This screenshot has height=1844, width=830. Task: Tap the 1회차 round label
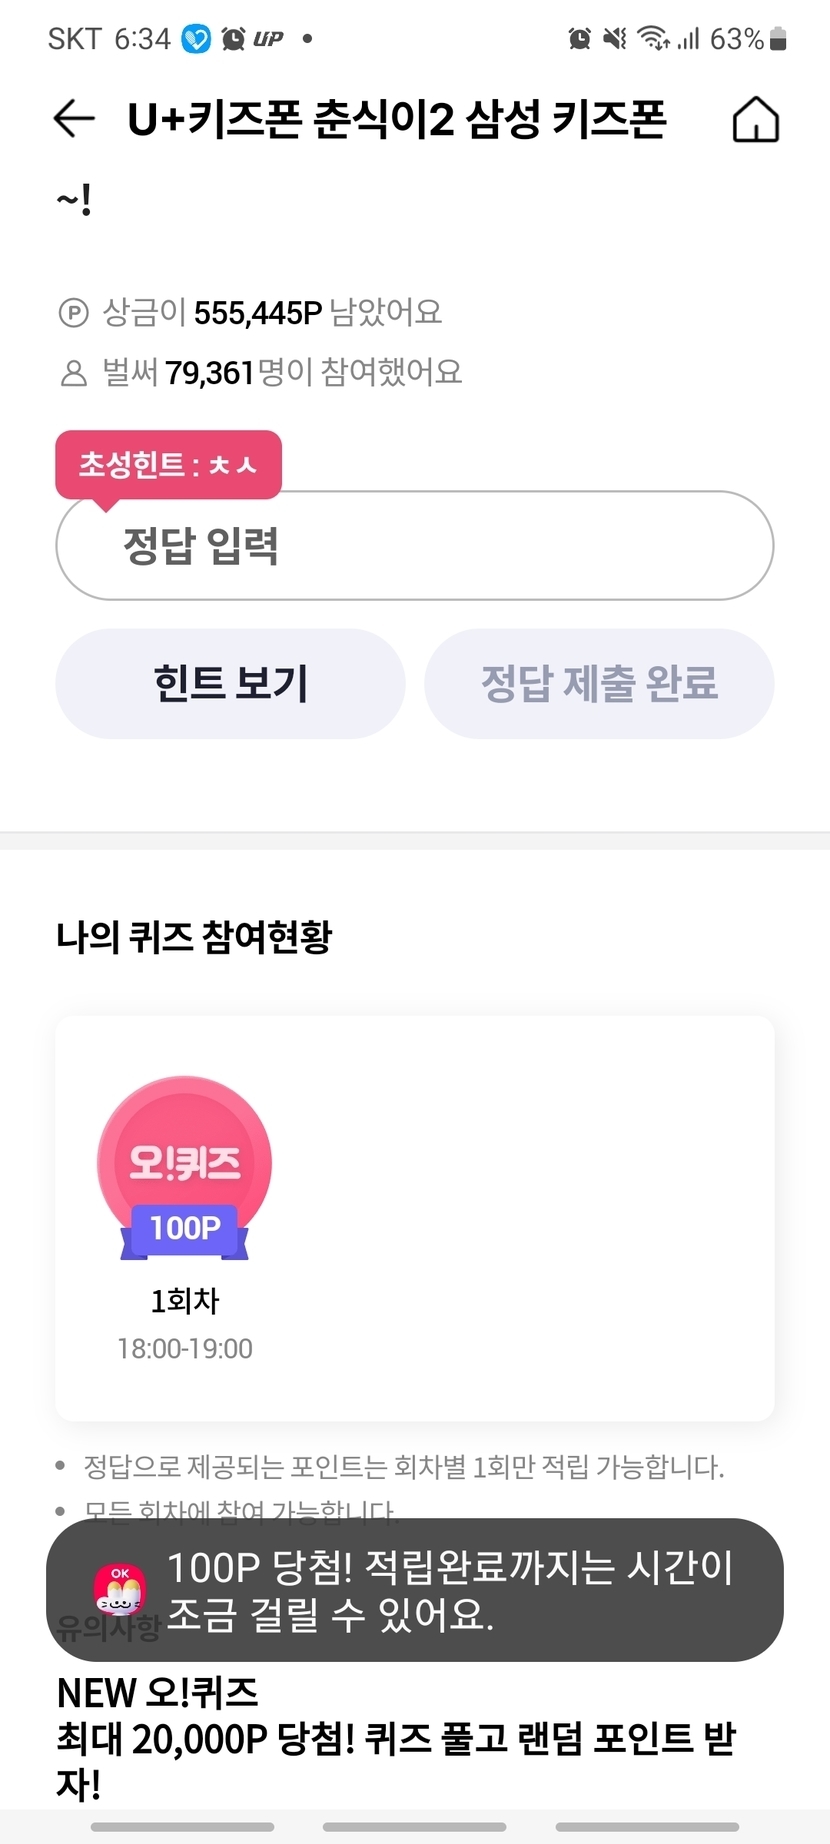[x=185, y=1301]
